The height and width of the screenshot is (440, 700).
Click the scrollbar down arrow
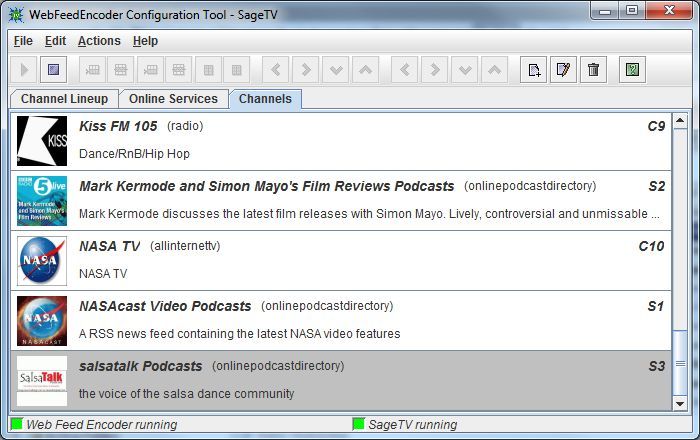point(680,401)
